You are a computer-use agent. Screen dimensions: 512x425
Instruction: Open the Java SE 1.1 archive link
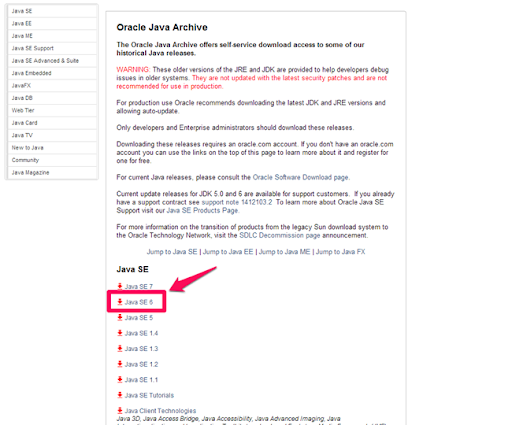point(141,380)
